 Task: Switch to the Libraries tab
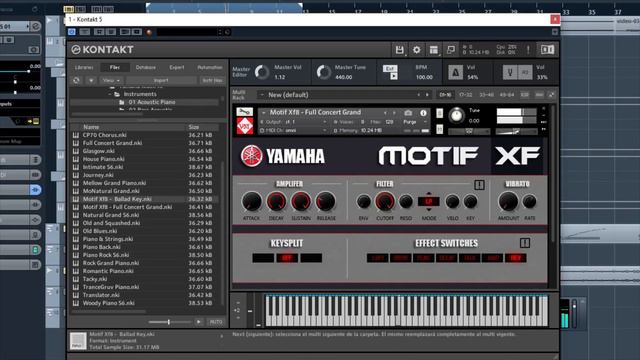[x=84, y=67]
